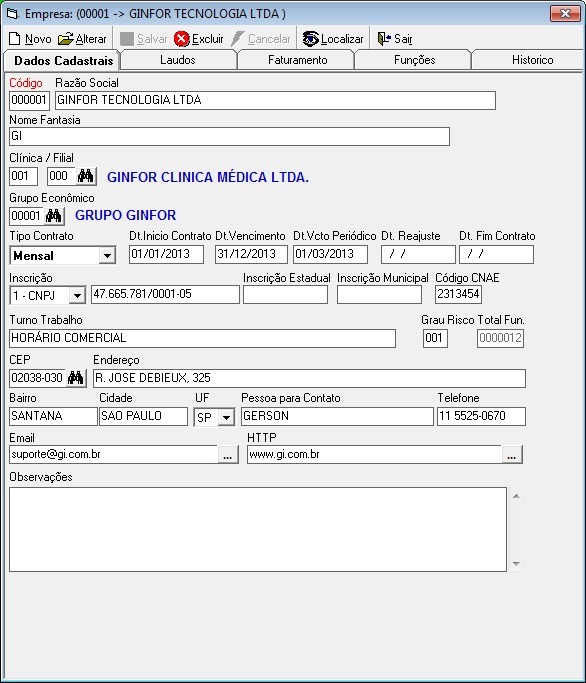Click the Endereço address field
This screenshot has height=683, width=586.
309,378
